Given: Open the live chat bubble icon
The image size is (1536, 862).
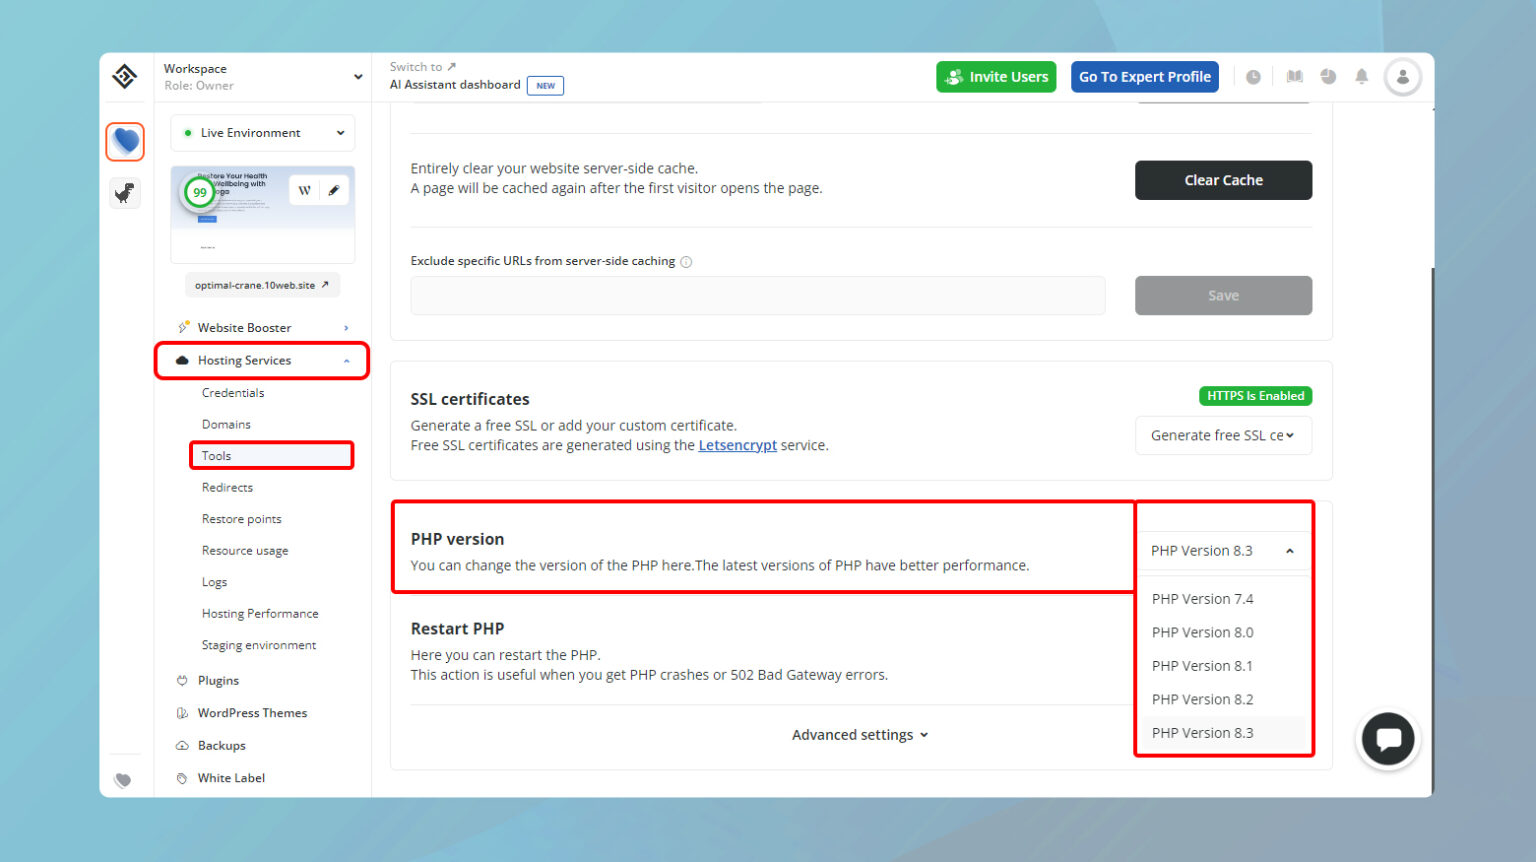Looking at the screenshot, I should [1387, 740].
